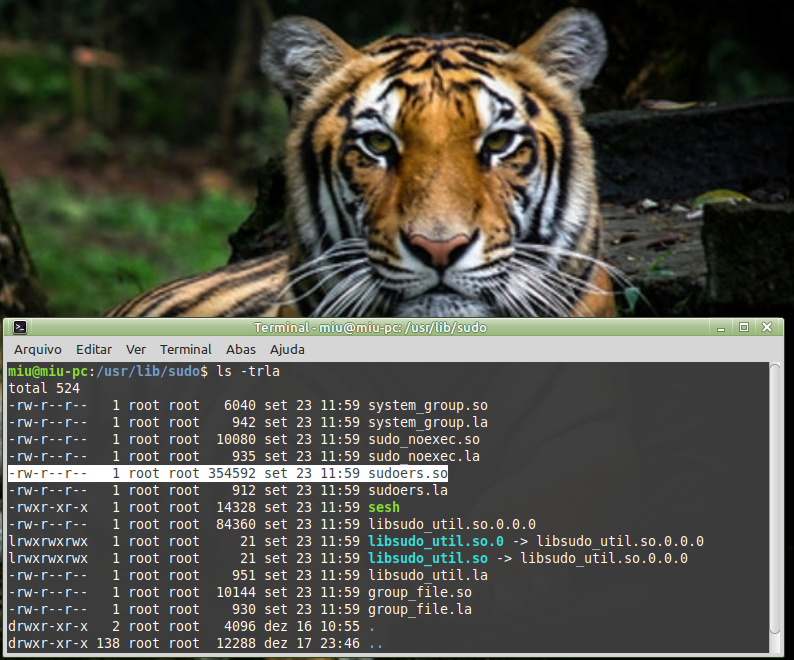Click the size value 84360
This screenshot has height=660, width=794.
[236, 524]
